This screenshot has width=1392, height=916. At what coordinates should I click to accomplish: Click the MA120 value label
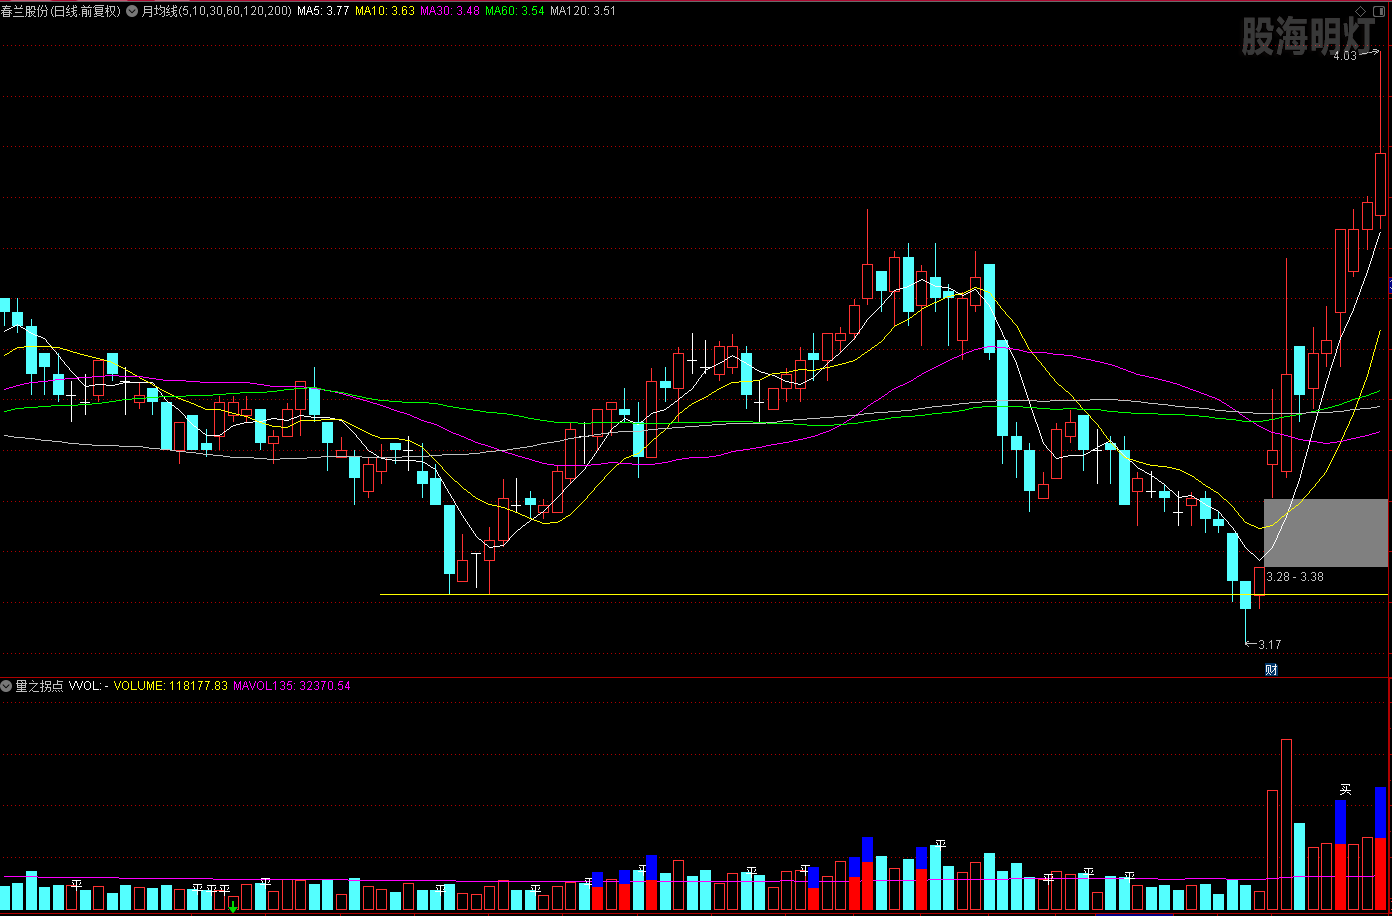(583, 11)
